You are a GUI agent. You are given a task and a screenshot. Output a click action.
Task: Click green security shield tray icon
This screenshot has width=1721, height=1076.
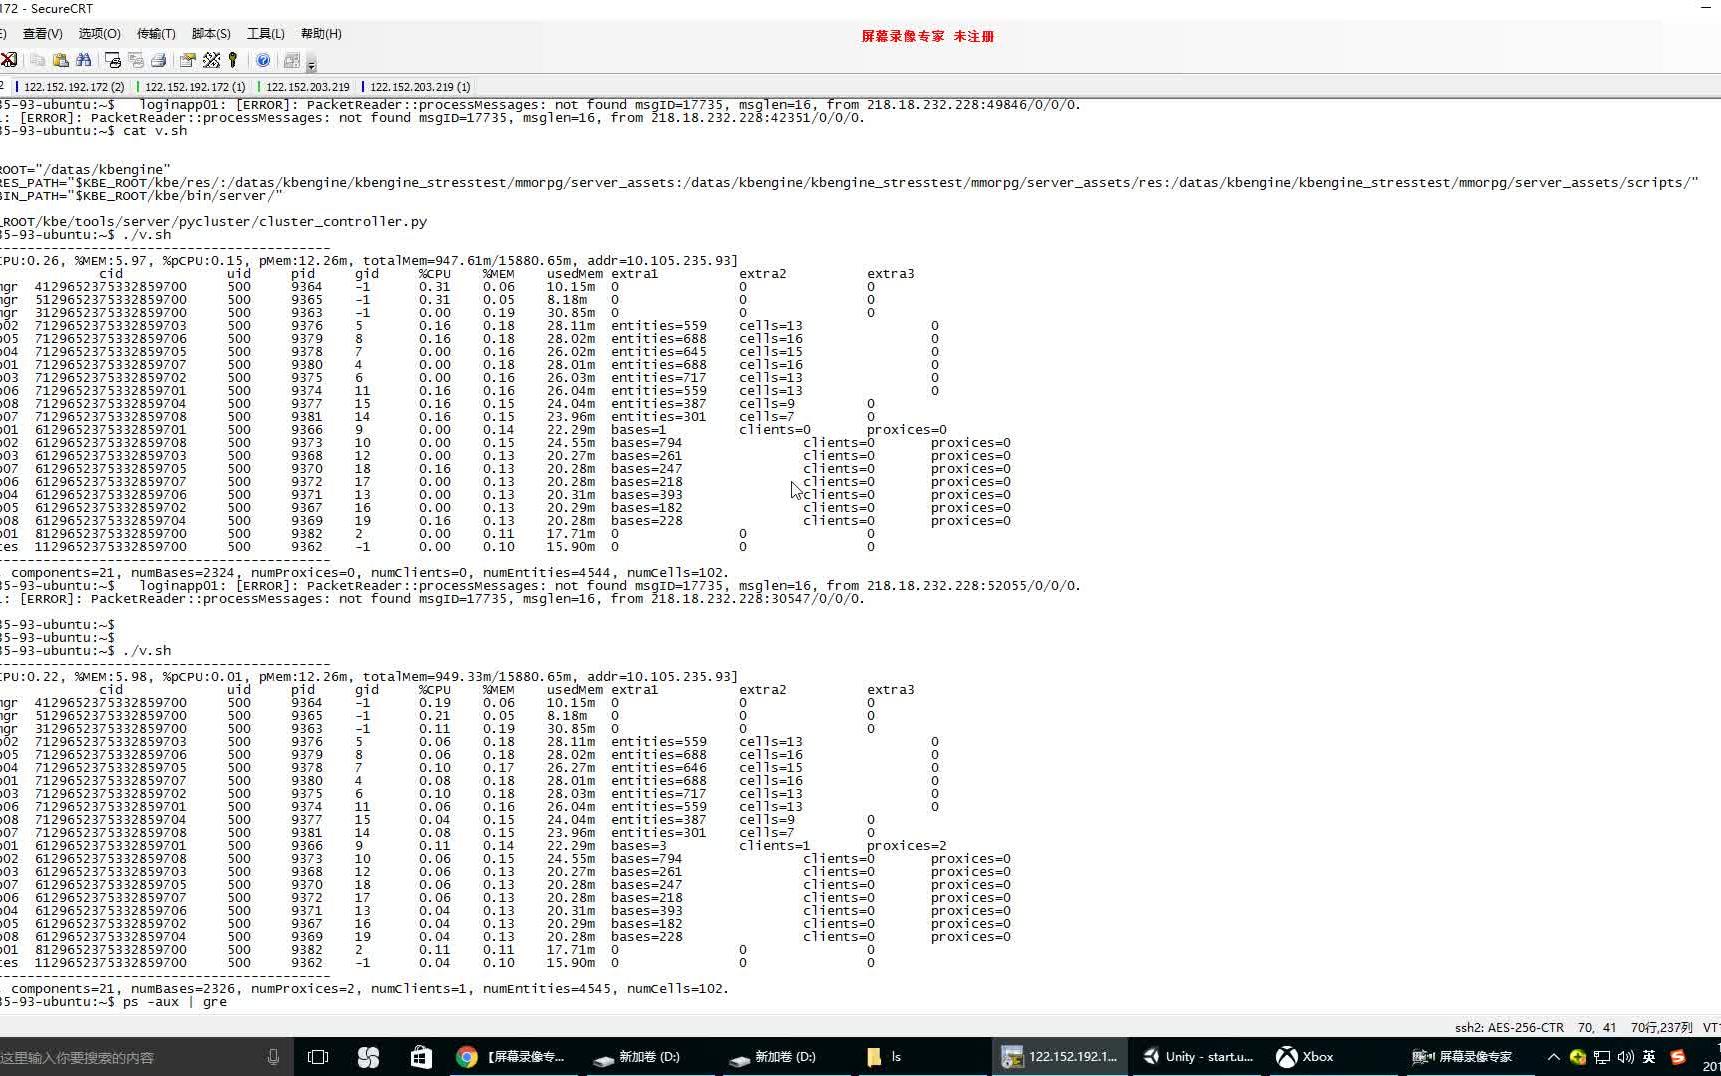point(1577,1057)
